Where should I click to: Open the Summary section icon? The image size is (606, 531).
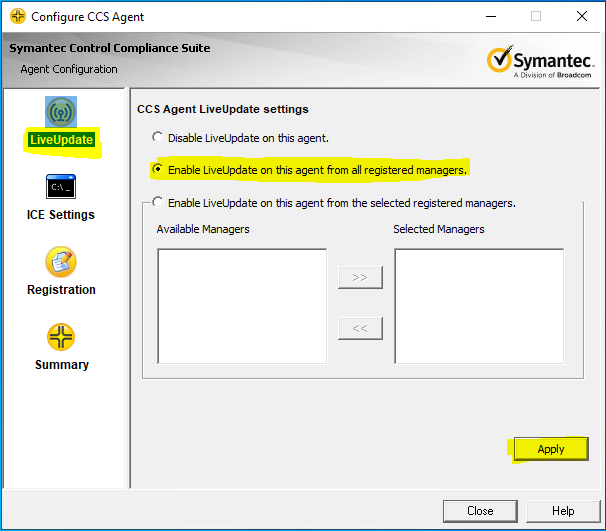coord(61,337)
